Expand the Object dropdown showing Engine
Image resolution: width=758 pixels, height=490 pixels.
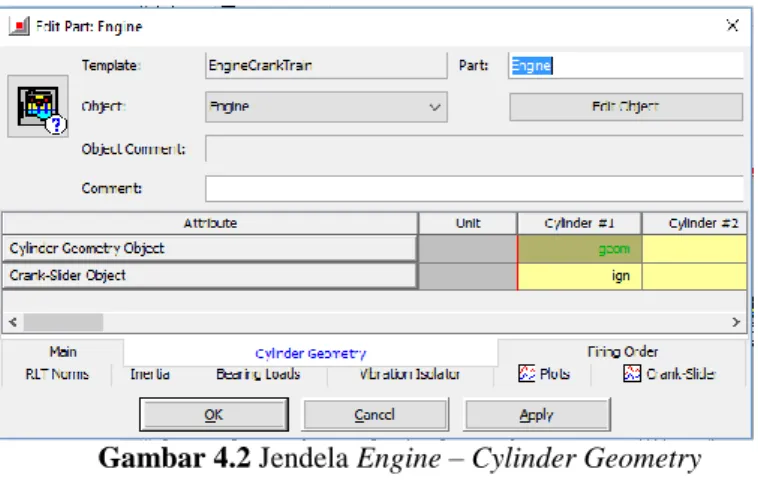(326, 107)
